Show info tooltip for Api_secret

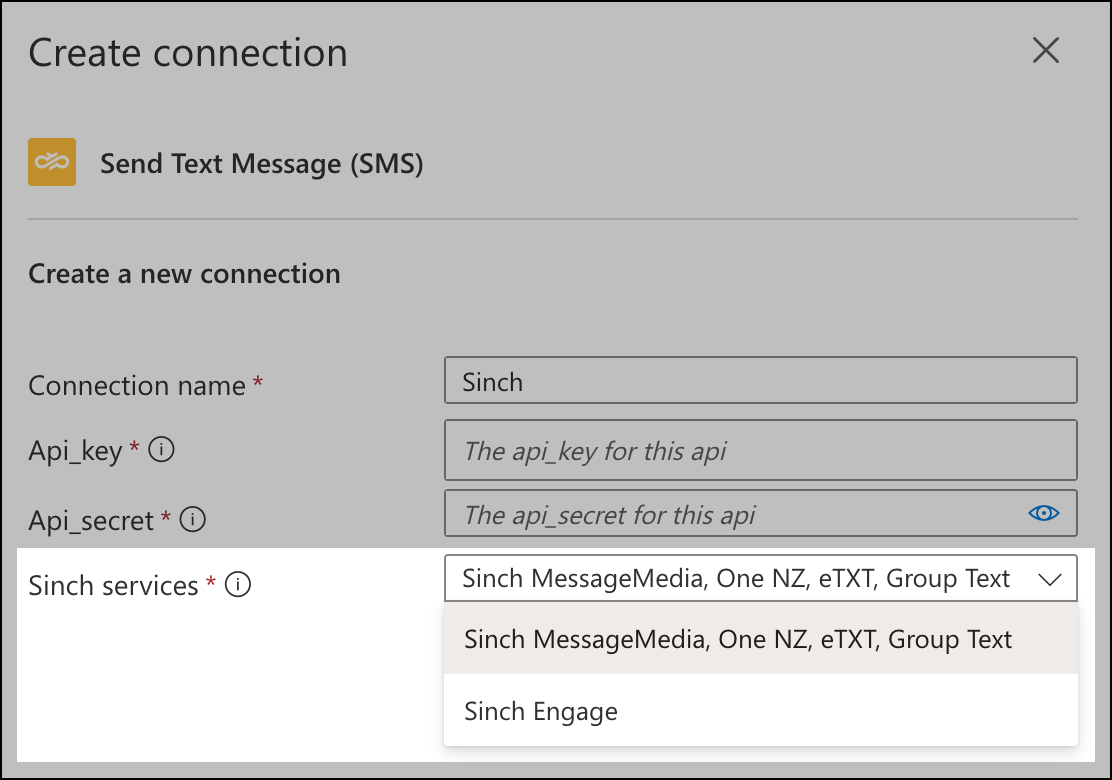[x=192, y=519]
